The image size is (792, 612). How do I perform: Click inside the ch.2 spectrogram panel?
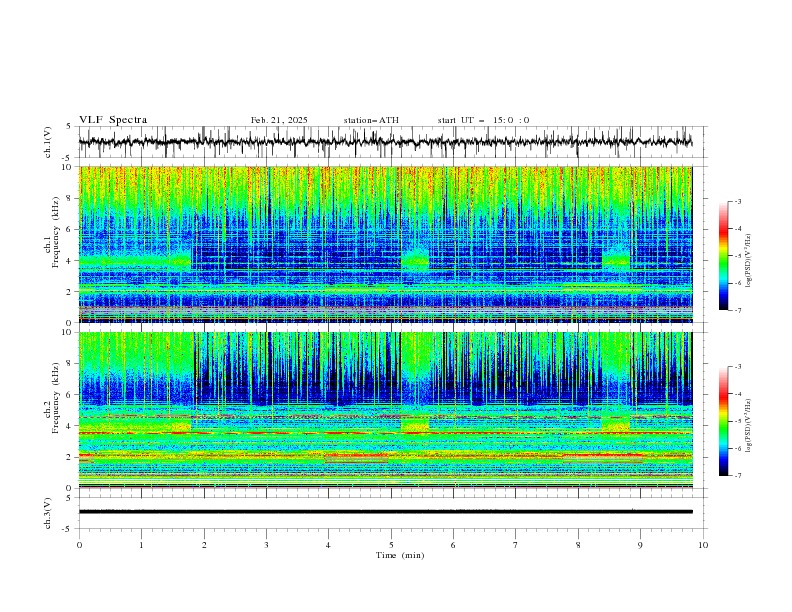pyautogui.click(x=385, y=410)
